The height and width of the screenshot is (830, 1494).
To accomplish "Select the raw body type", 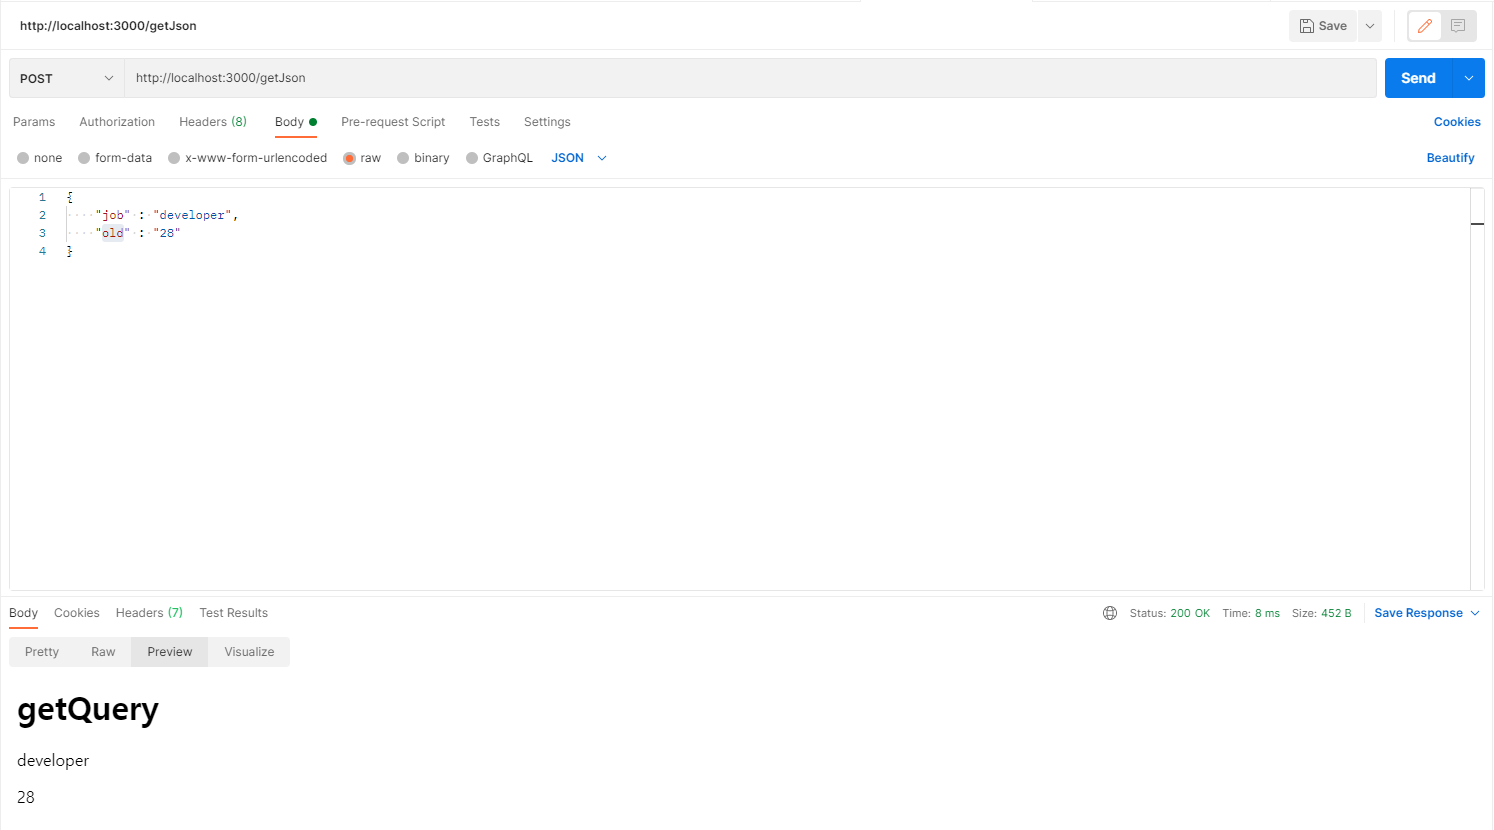I will 362,158.
